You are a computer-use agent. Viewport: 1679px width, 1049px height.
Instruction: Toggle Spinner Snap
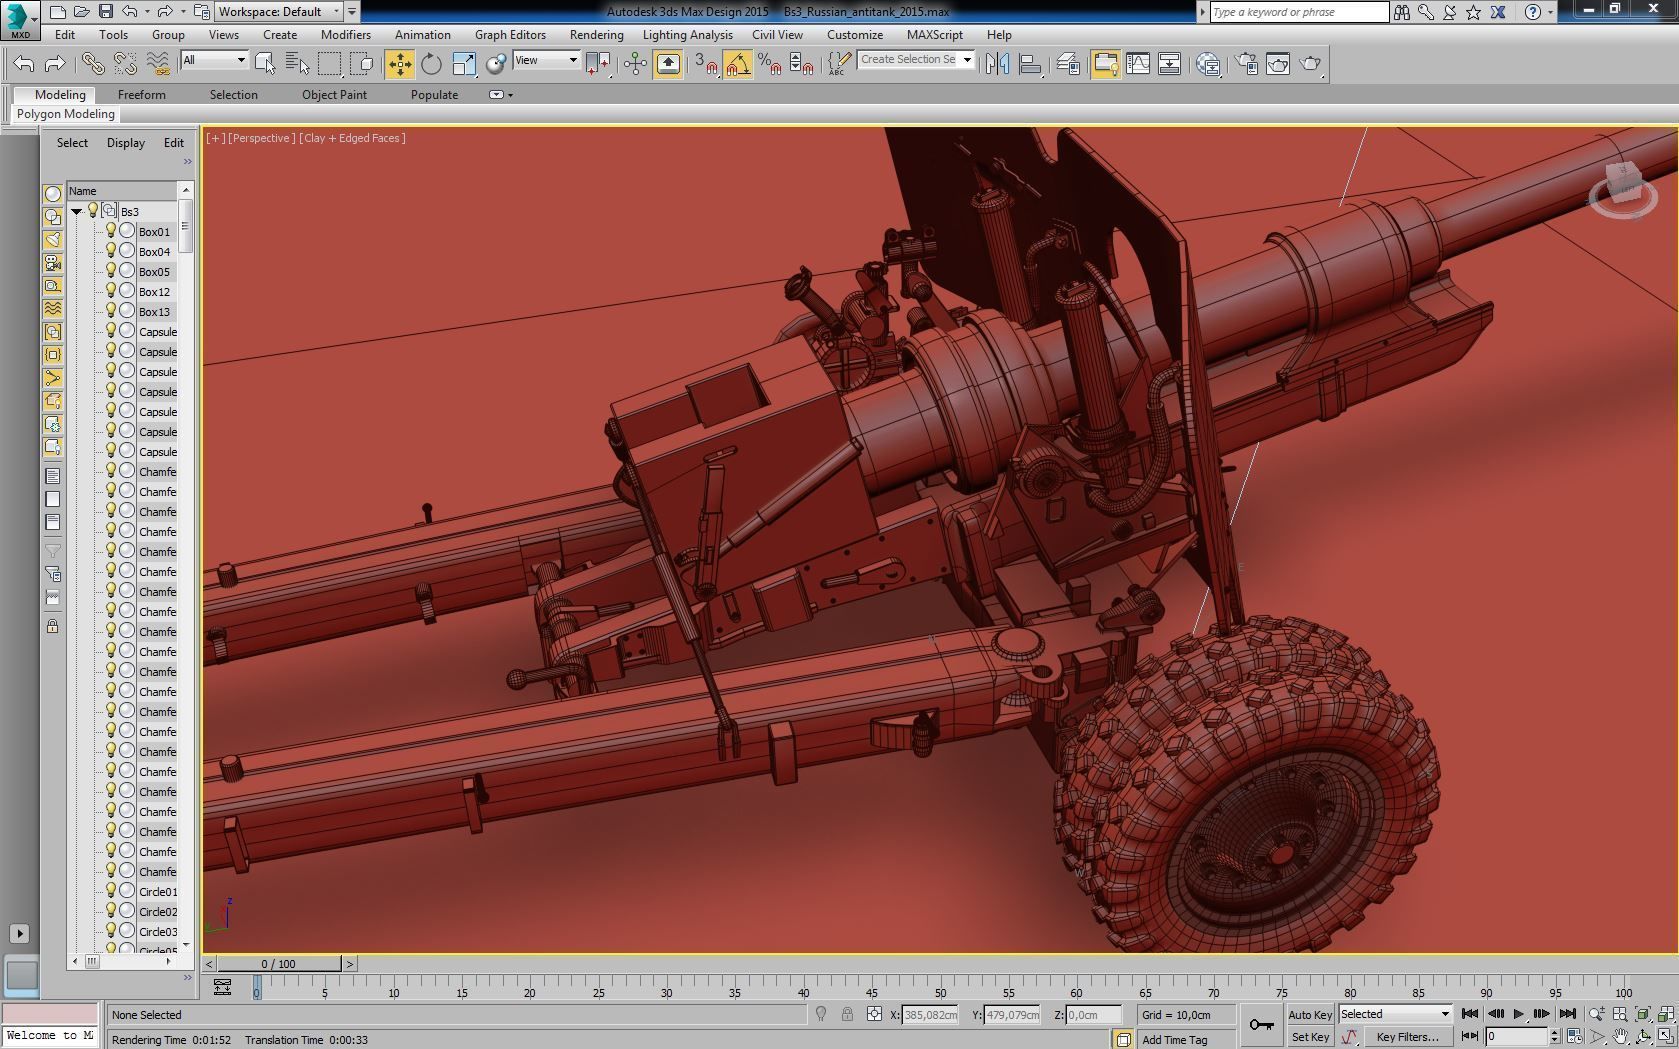click(x=801, y=64)
